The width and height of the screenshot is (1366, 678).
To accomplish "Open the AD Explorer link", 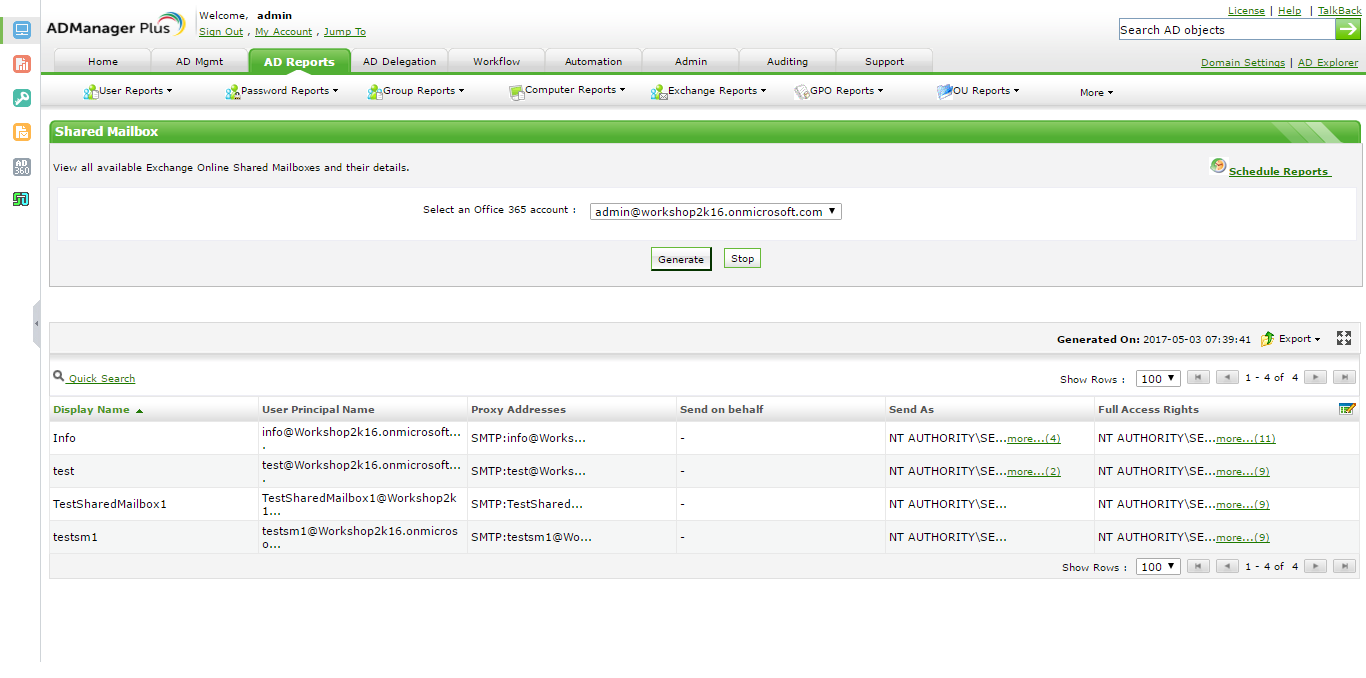I will pyautogui.click(x=1328, y=63).
